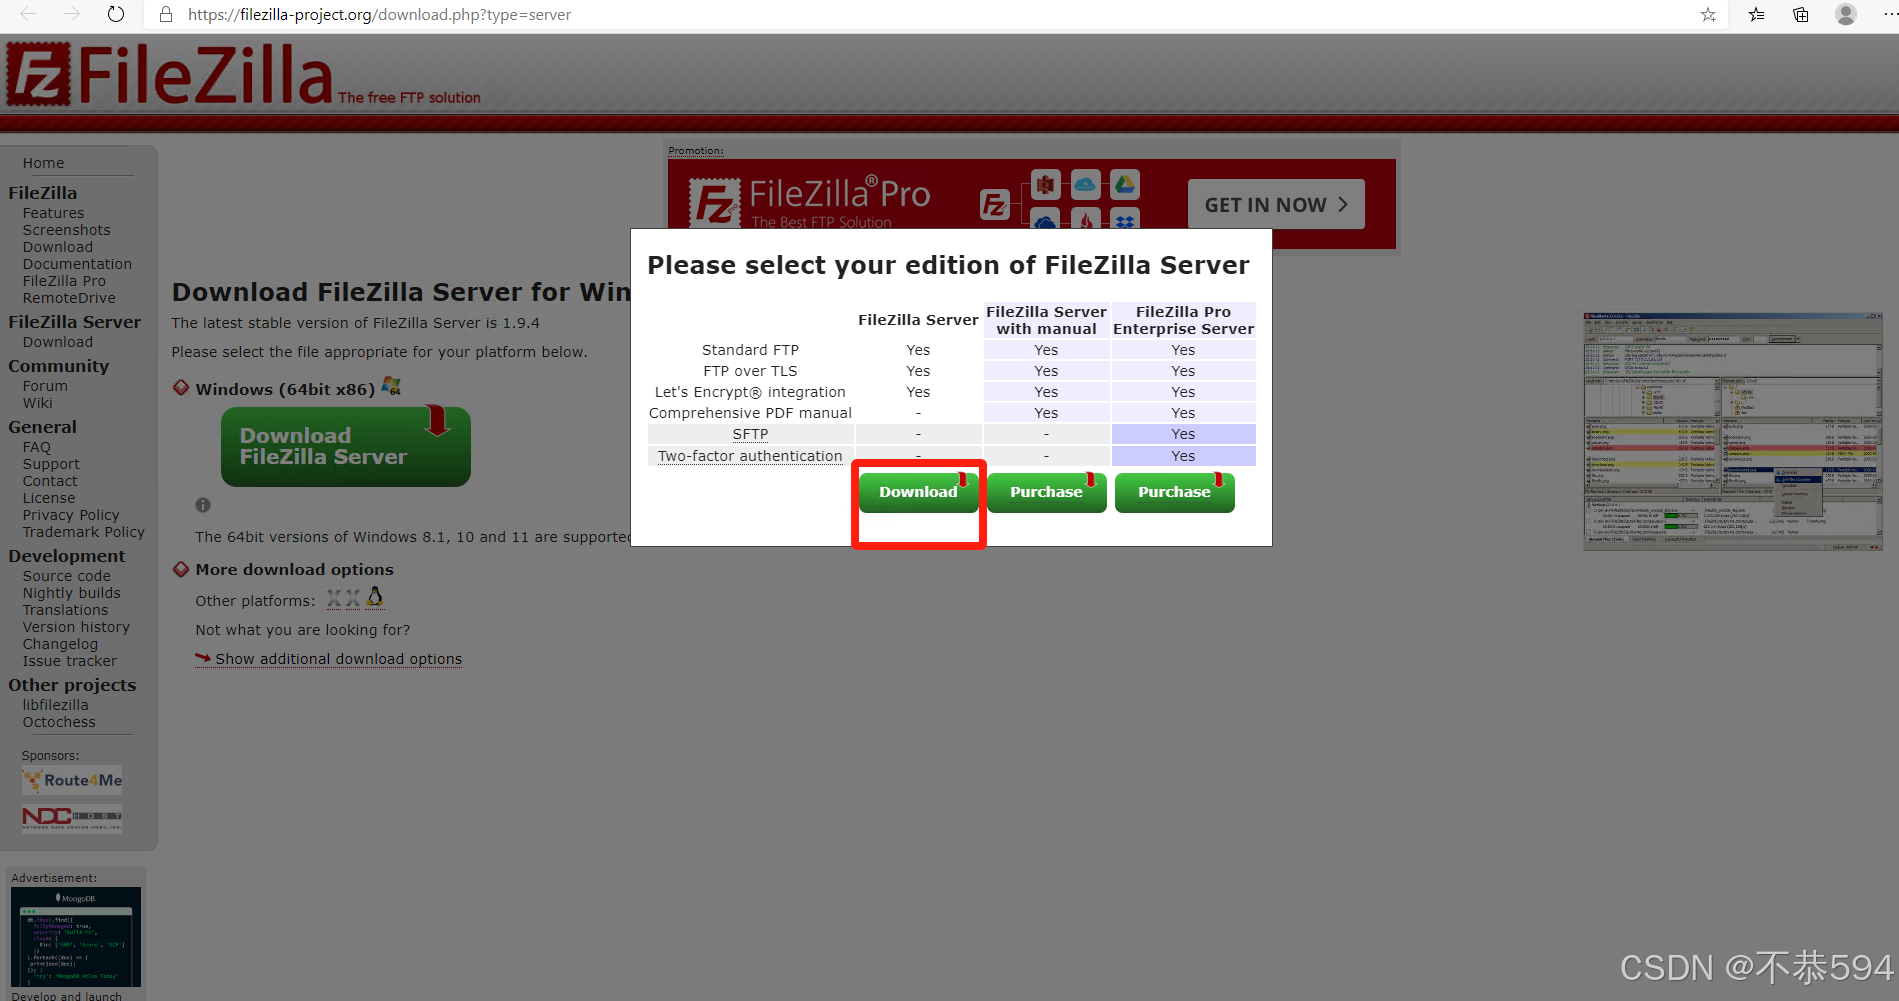Click the GET IN NOW promo button
This screenshot has width=1899, height=1001.
coord(1275,204)
